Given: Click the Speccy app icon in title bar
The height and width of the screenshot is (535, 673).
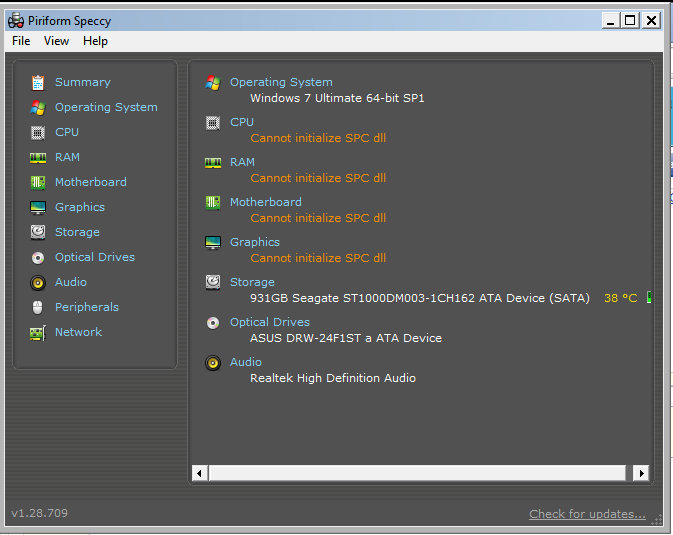Looking at the screenshot, I should tap(16, 21).
